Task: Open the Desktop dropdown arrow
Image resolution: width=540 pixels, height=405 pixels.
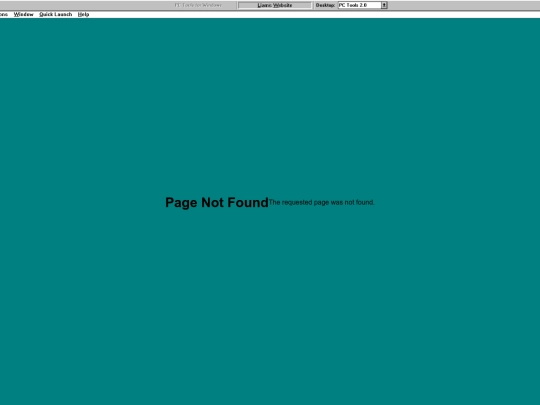Action: point(384,5)
